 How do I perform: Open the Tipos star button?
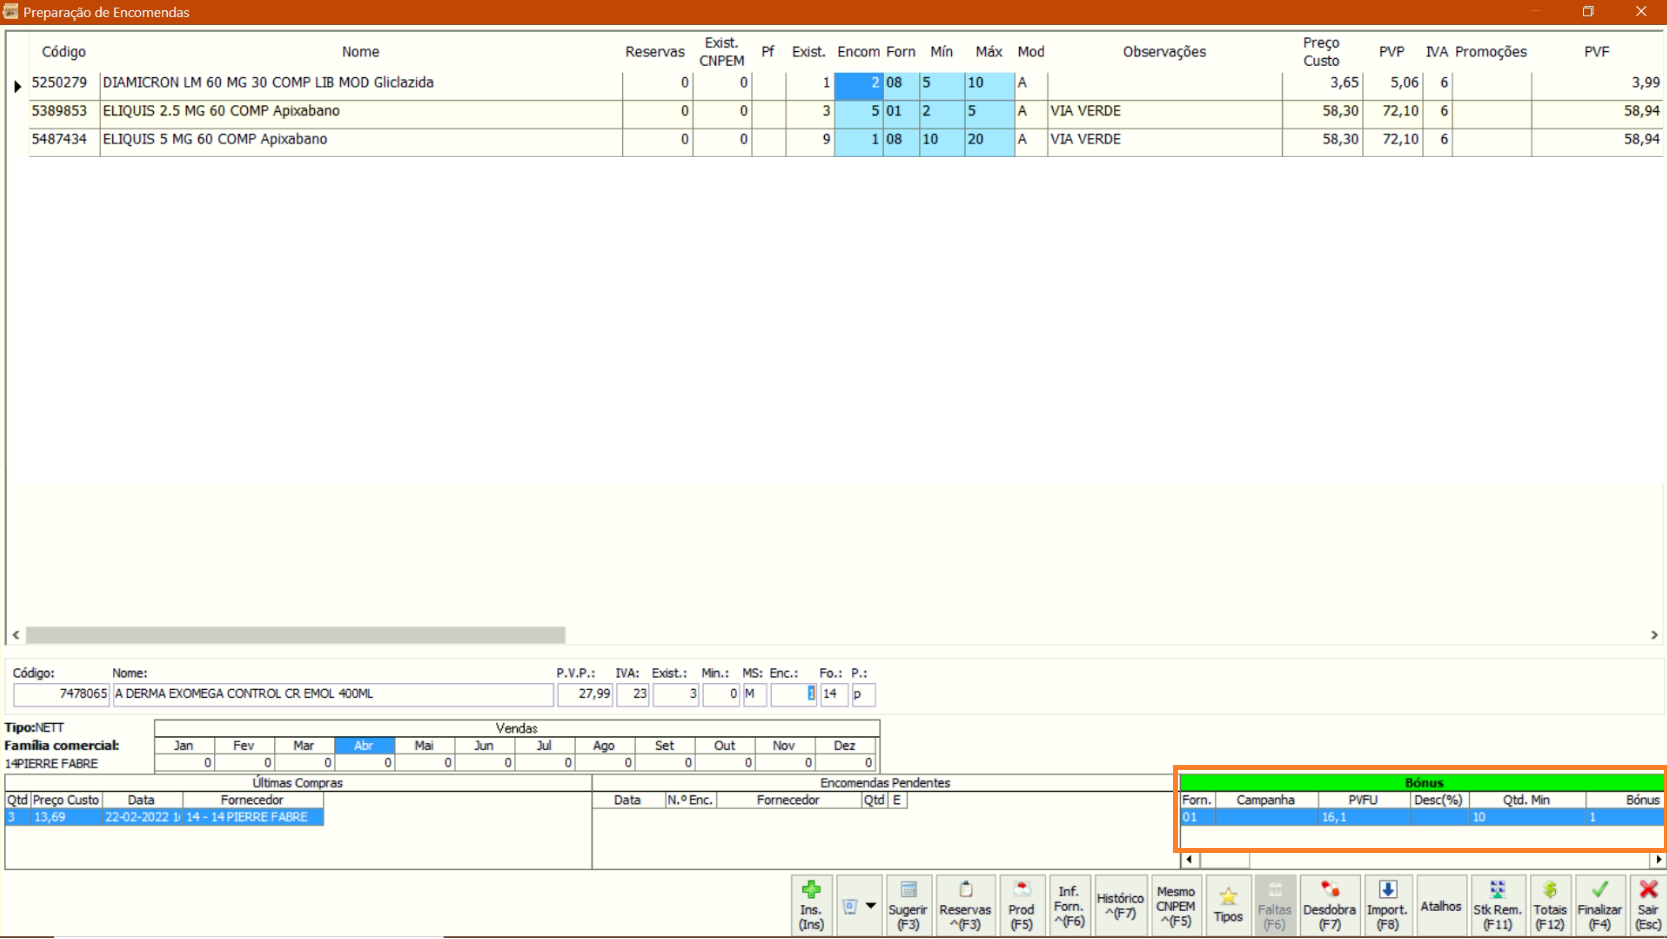[1228, 905]
